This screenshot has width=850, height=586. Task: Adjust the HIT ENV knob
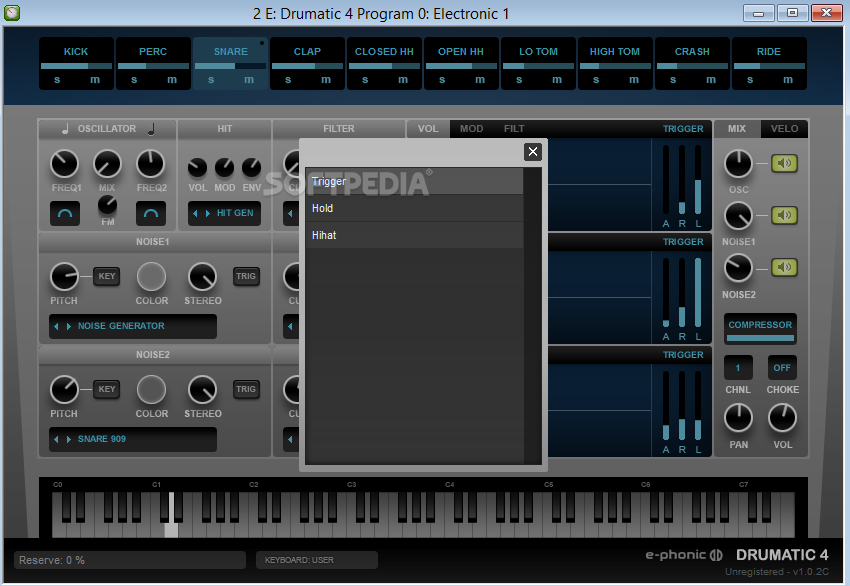[x=252, y=168]
